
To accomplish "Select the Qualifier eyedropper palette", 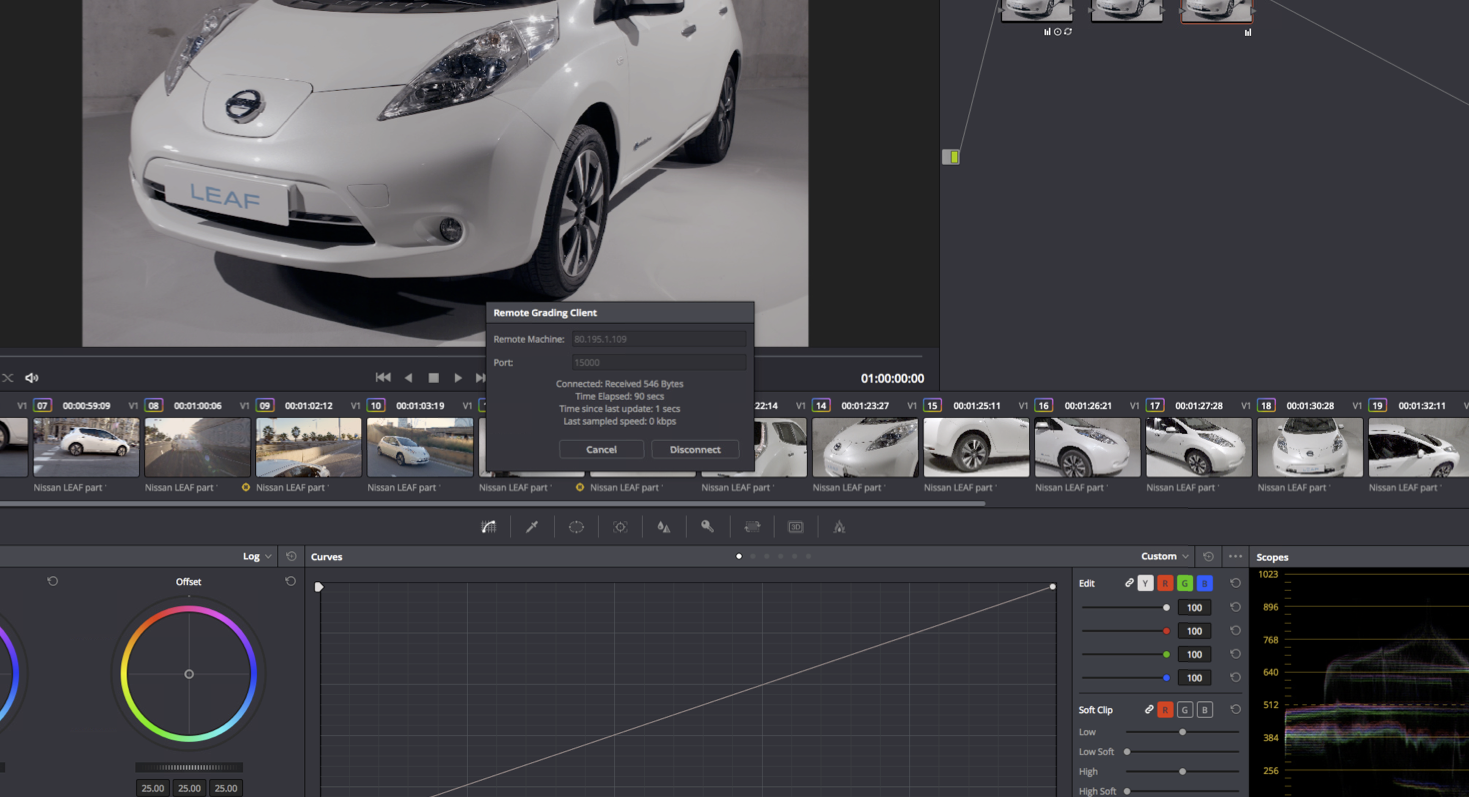I will pos(532,527).
